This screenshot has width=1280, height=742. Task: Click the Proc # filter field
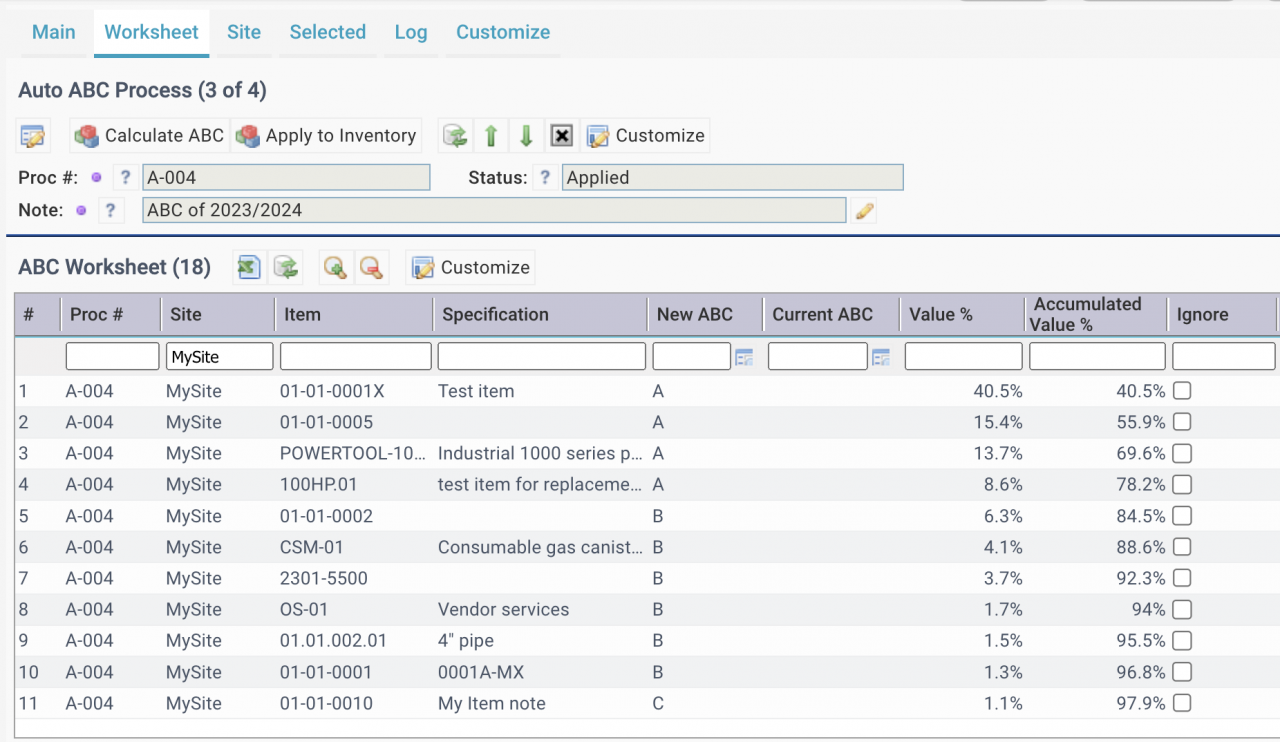tap(112, 356)
